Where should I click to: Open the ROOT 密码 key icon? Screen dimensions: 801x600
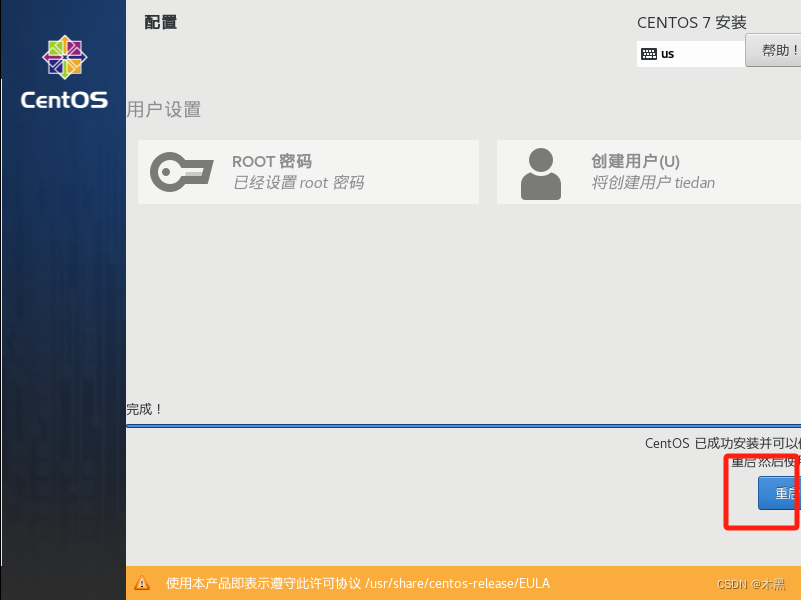pyautogui.click(x=181, y=172)
